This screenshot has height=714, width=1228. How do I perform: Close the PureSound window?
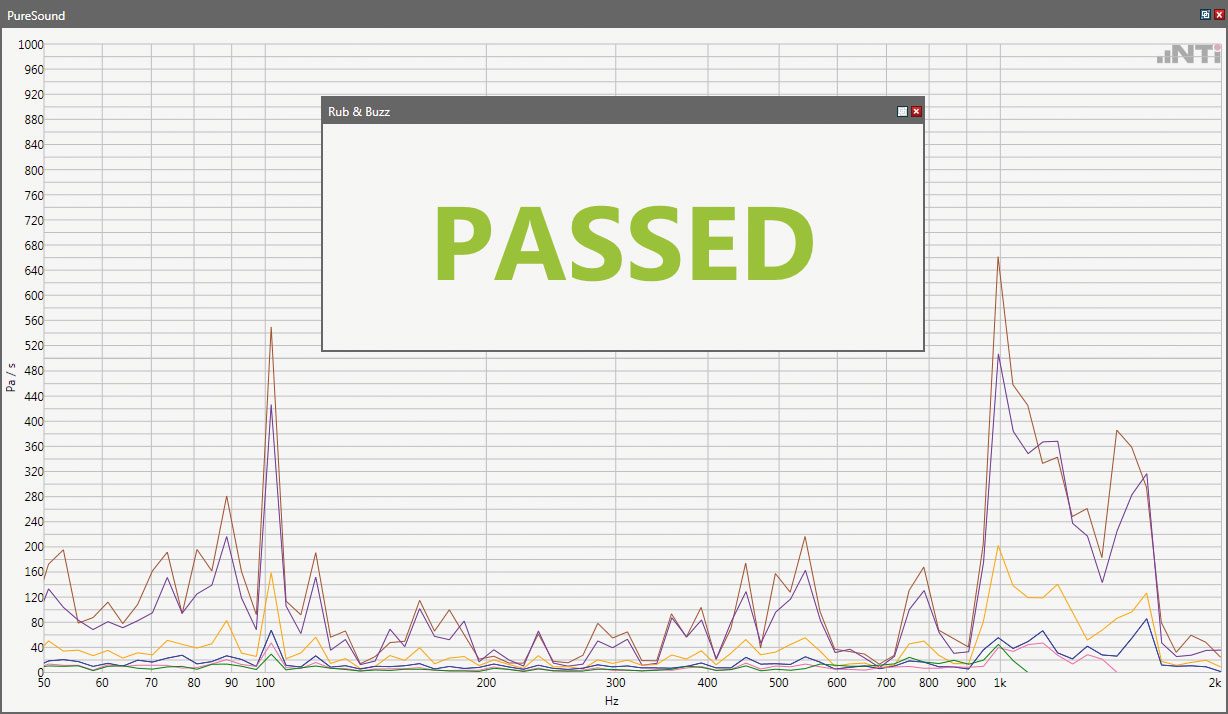tap(1218, 15)
